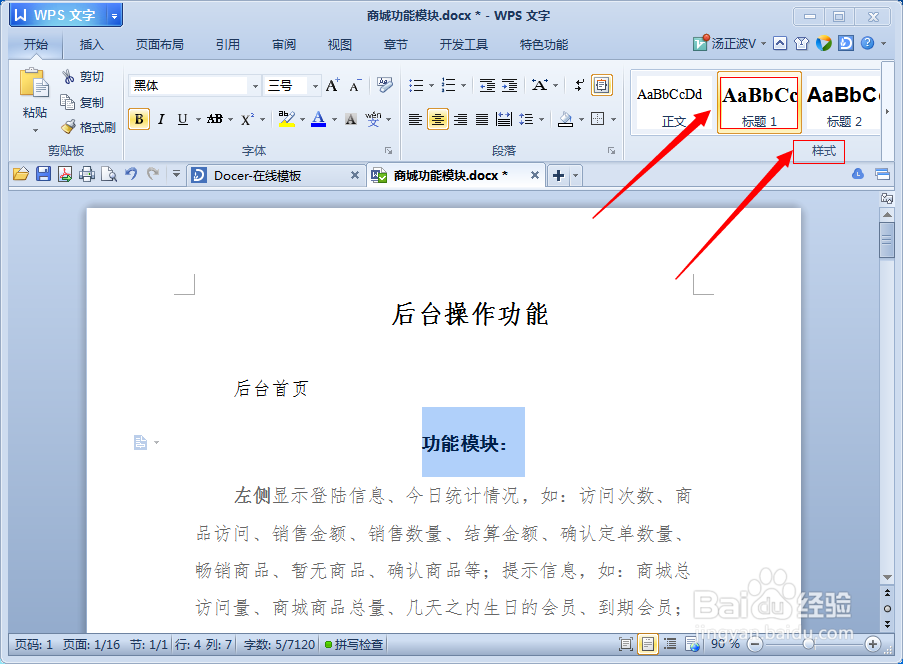Open the font dialog launcher in 字体 group
This screenshot has width=903, height=664.
[389, 151]
